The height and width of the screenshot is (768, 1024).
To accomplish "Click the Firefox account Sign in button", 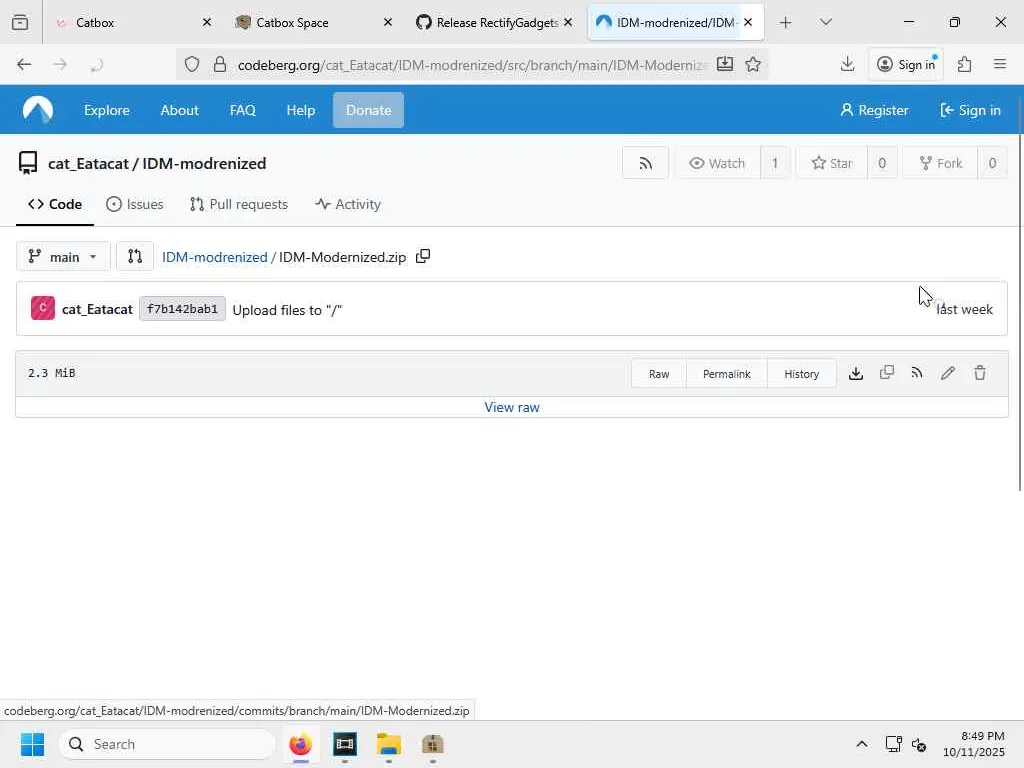I will point(905,64).
